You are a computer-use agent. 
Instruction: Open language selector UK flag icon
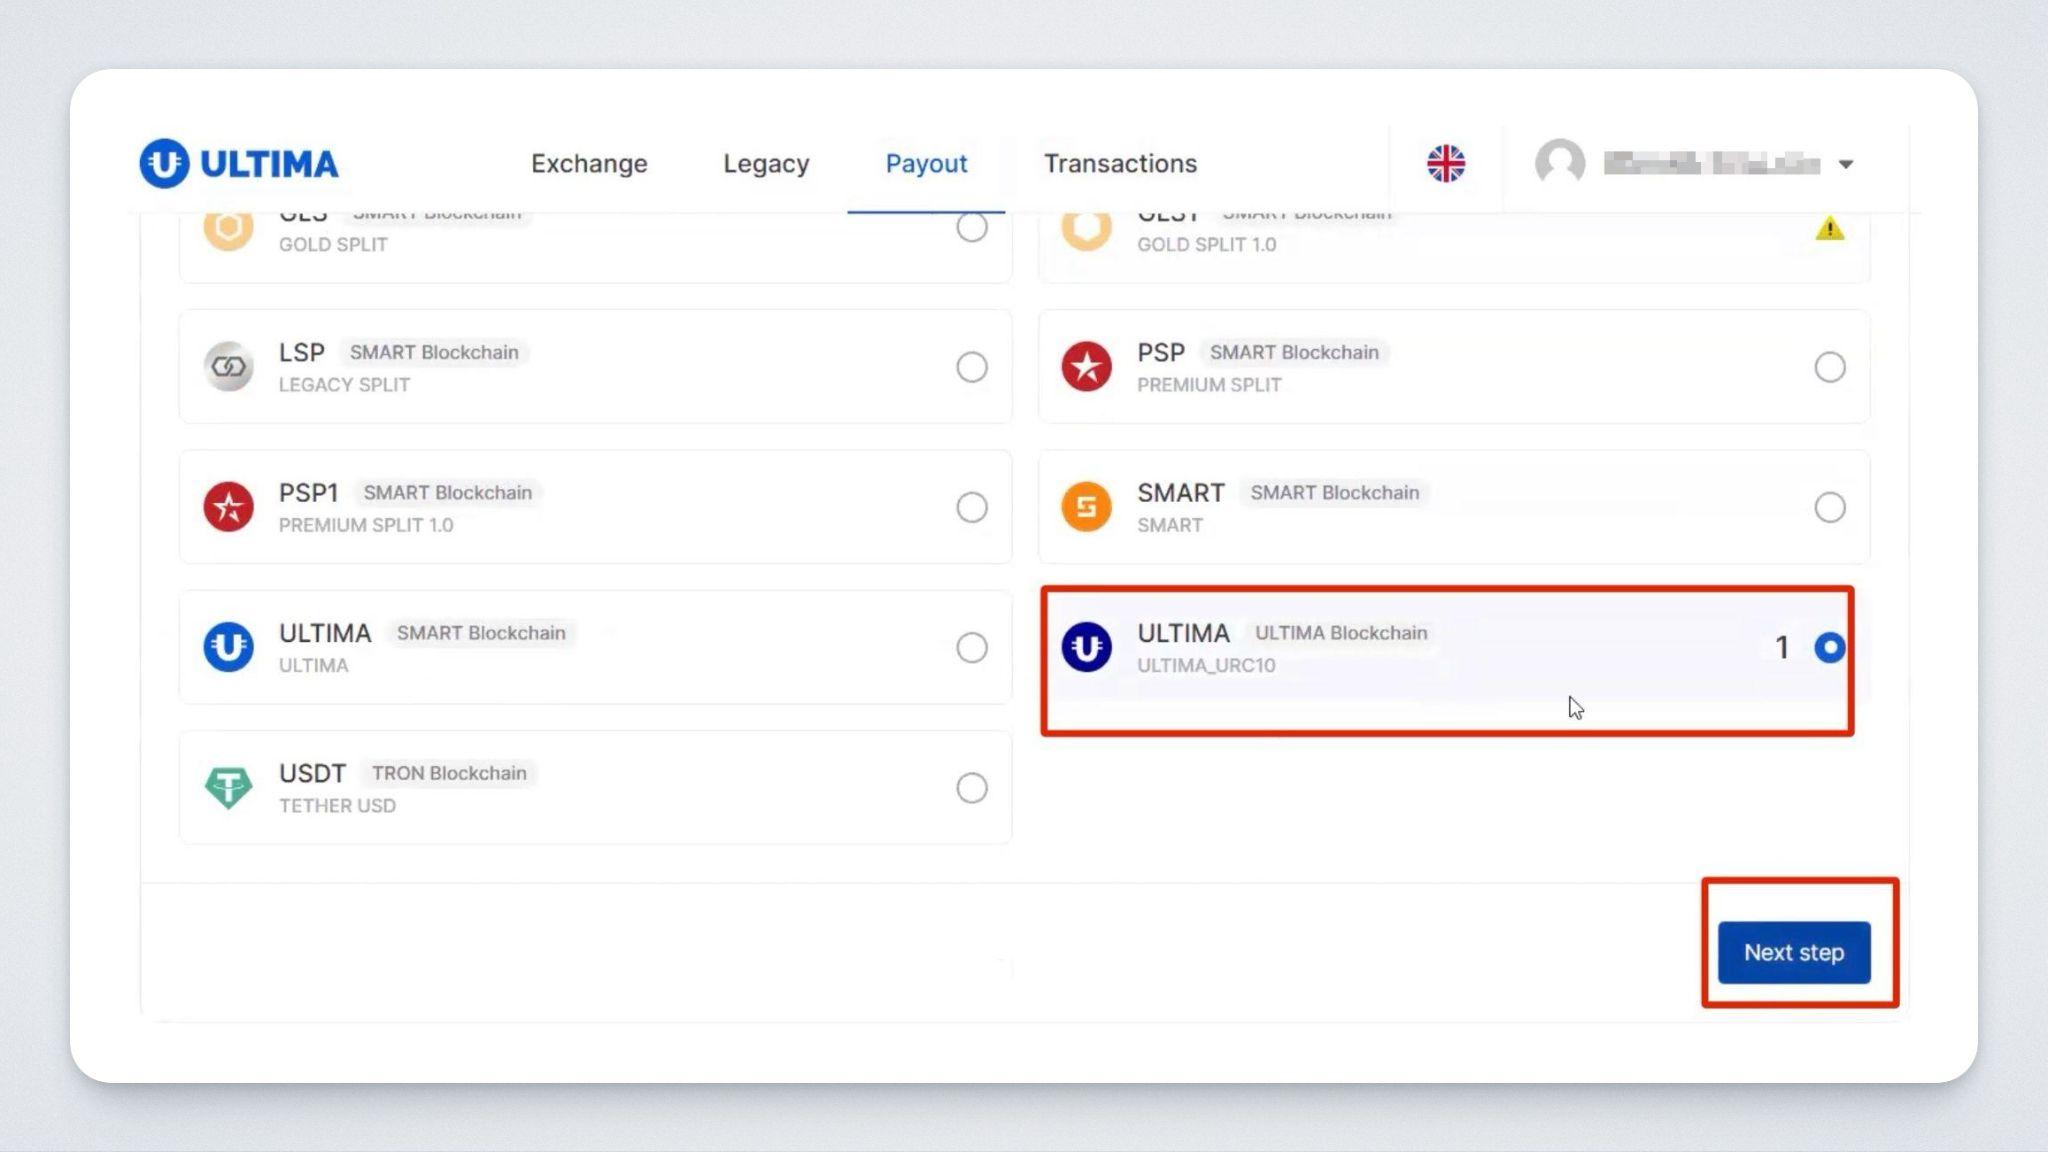tap(1445, 163)
